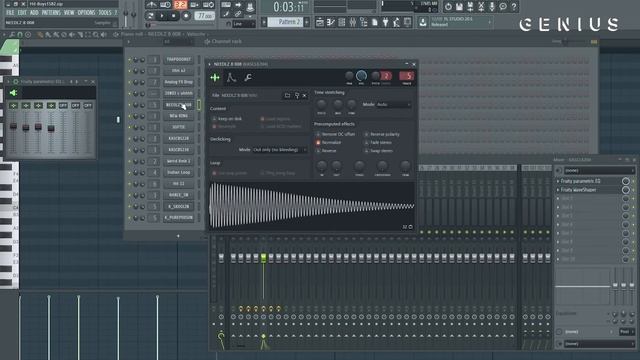Open the Line snap dropdown
The height and width of the screenshot is (360, 640).
pyautogui.click(x=244, y=24)
